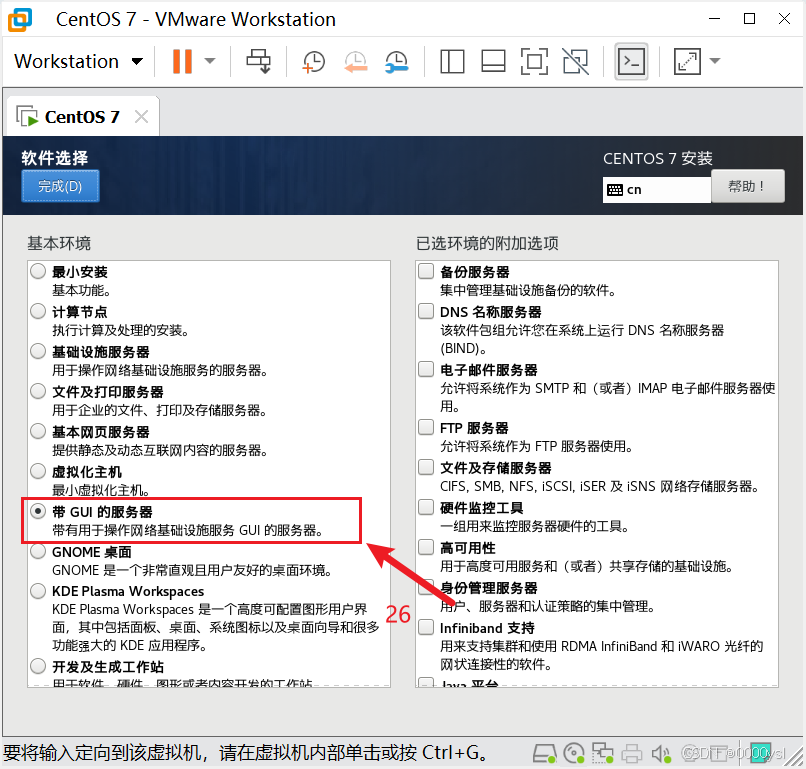Screen dimensions: 806x769
Task: Click the teal message log icon
Action: pos(761,754)
